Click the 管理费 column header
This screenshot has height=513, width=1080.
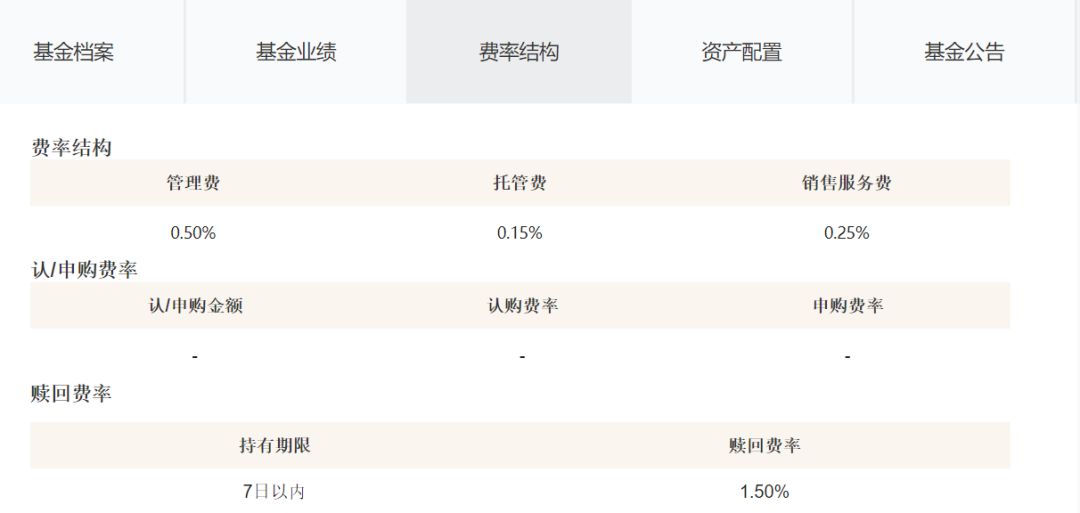193,183
